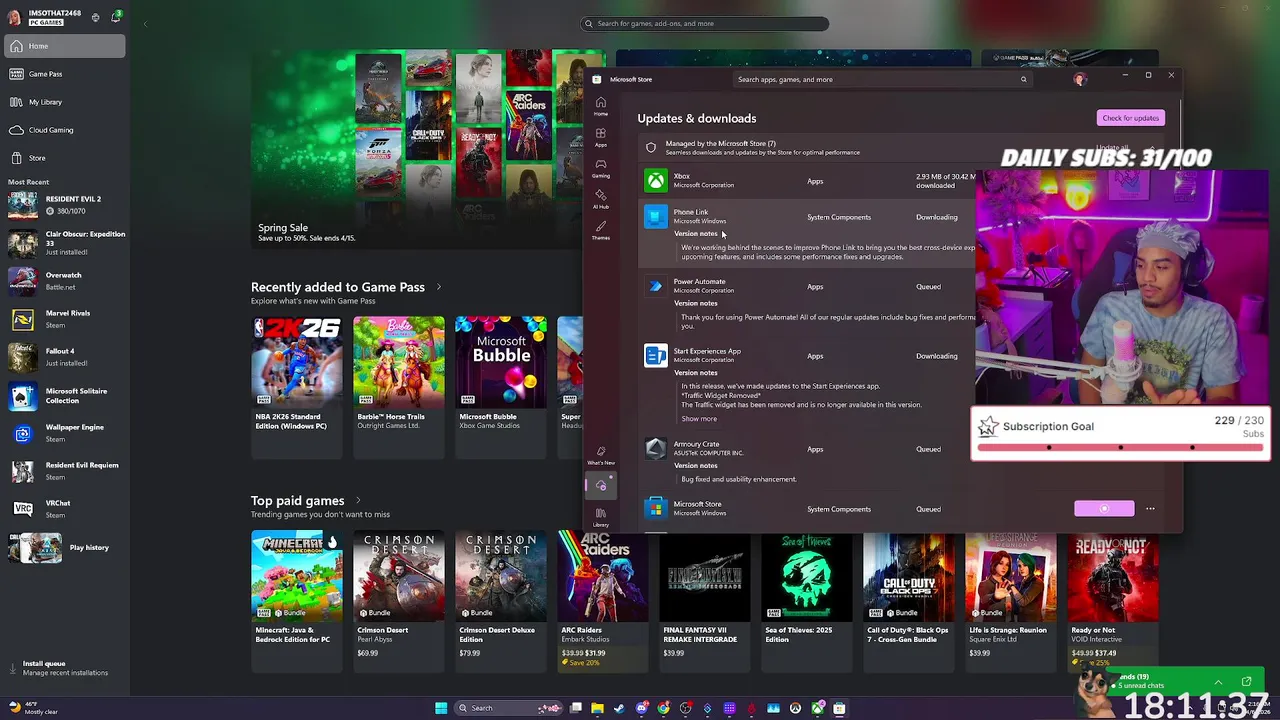The width and height of the screenshot is (1280, 720).
Task: Open Clair Obscur: Expedition 33 in Most Recent
Action: 65,243
